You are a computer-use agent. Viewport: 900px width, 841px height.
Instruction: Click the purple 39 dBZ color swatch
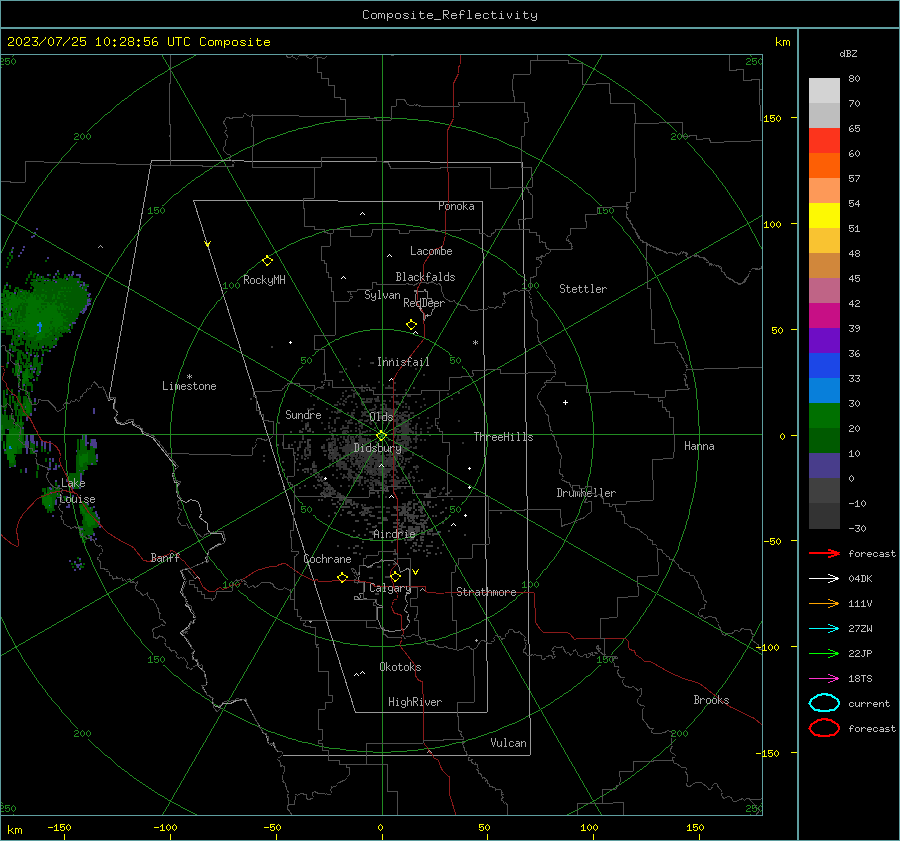pyautogui.click(x=824, y=340)
